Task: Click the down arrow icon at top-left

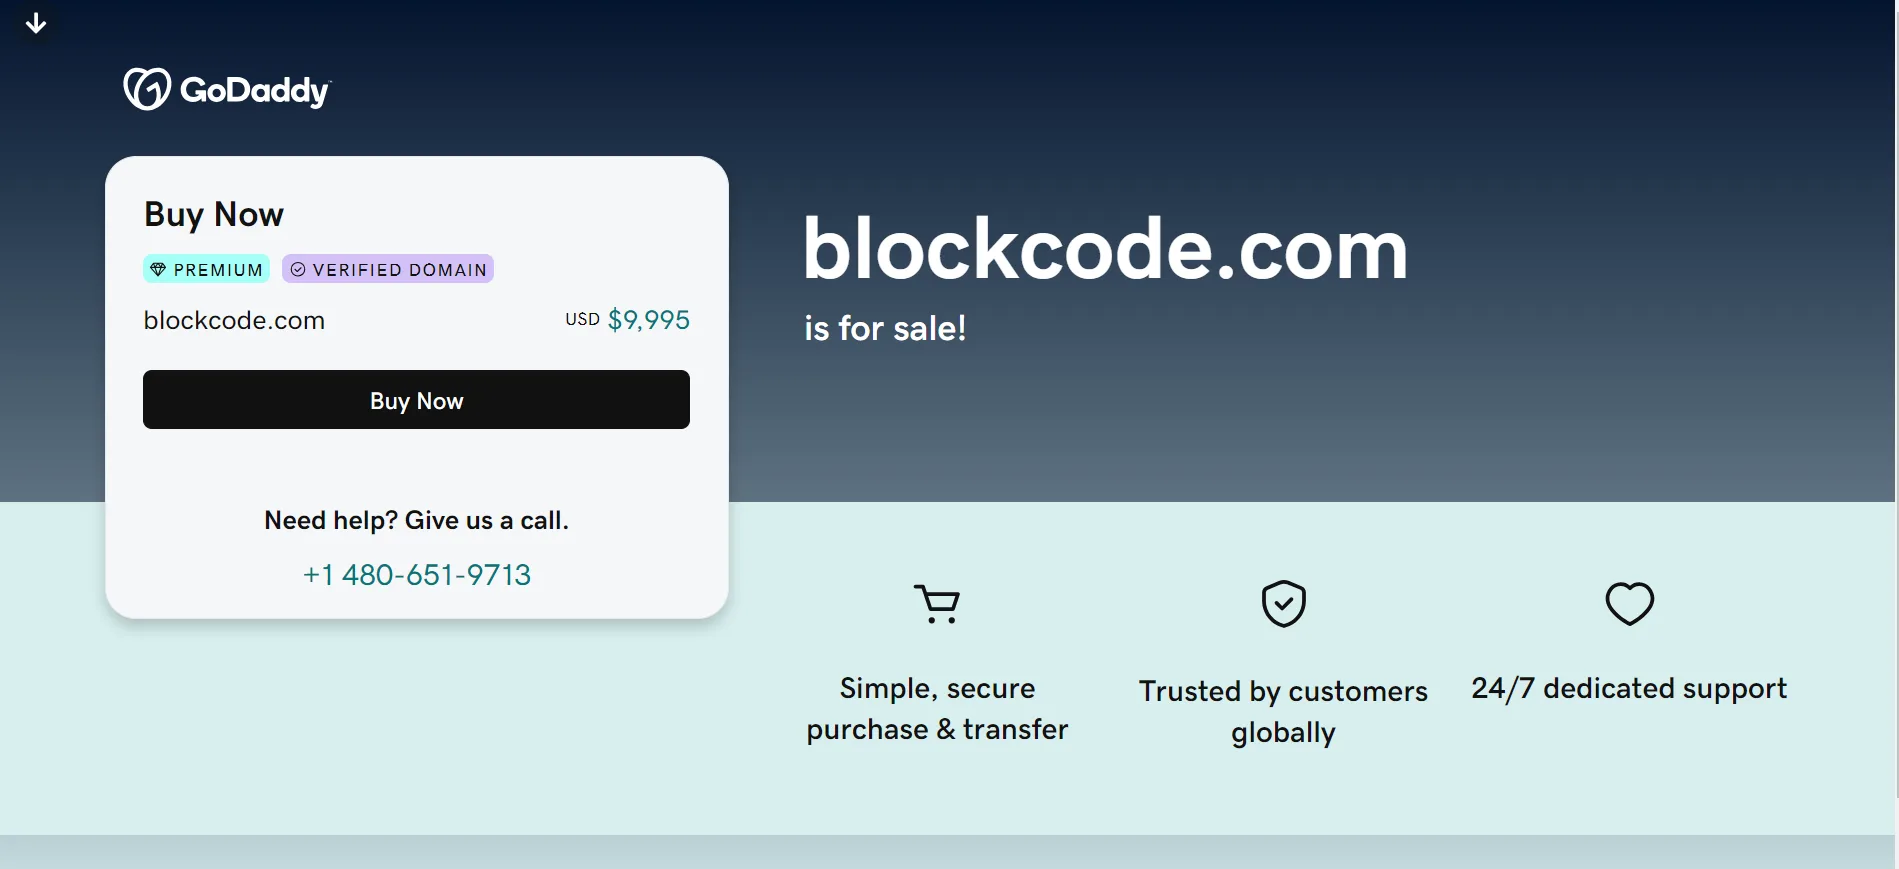Action: pyautogui.click(x=36, y=23)
